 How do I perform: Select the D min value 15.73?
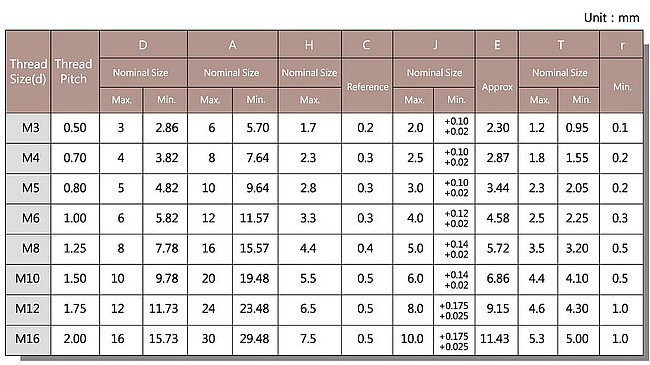(163, 339)
